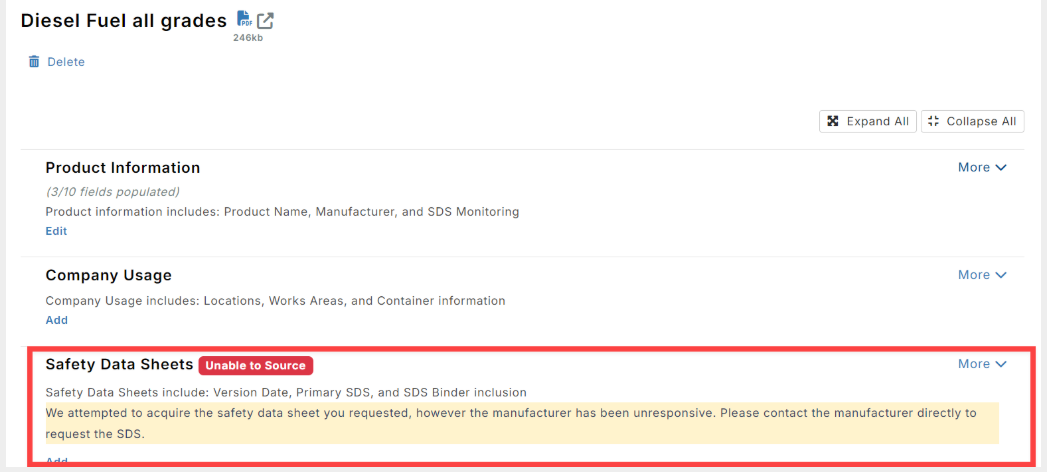Expand All sections button
Screen dimensions: 1047x472
pos(868,122)
